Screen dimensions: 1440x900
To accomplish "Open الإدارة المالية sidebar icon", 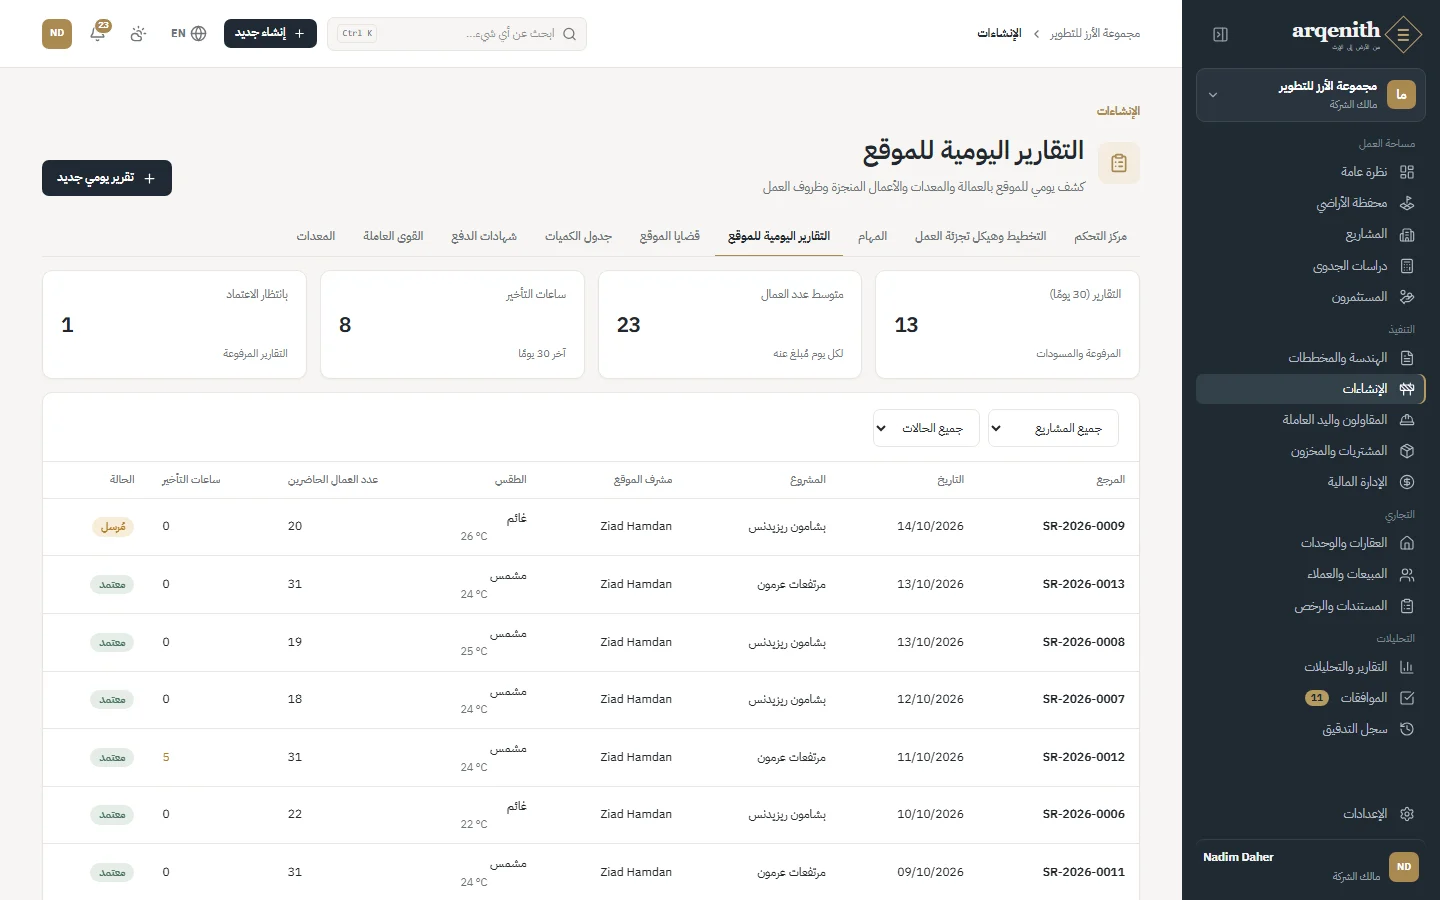I will (x=1407, y=482).
